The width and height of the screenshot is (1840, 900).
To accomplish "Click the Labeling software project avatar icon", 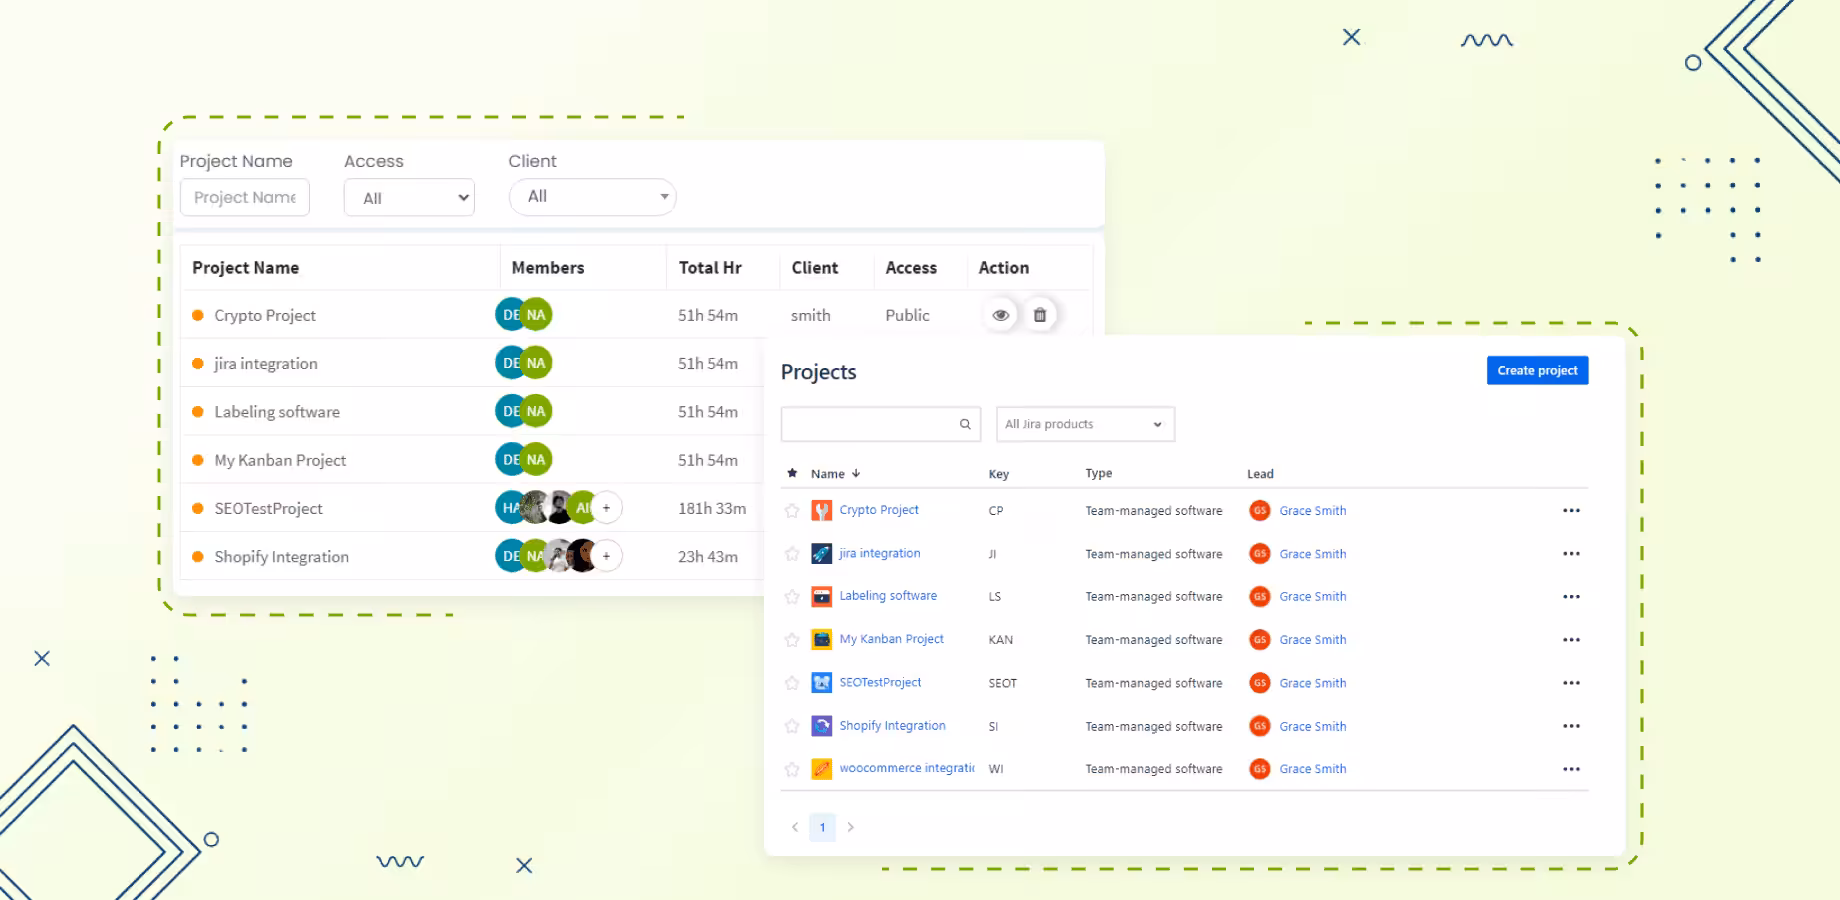I will tap(821, 597).
